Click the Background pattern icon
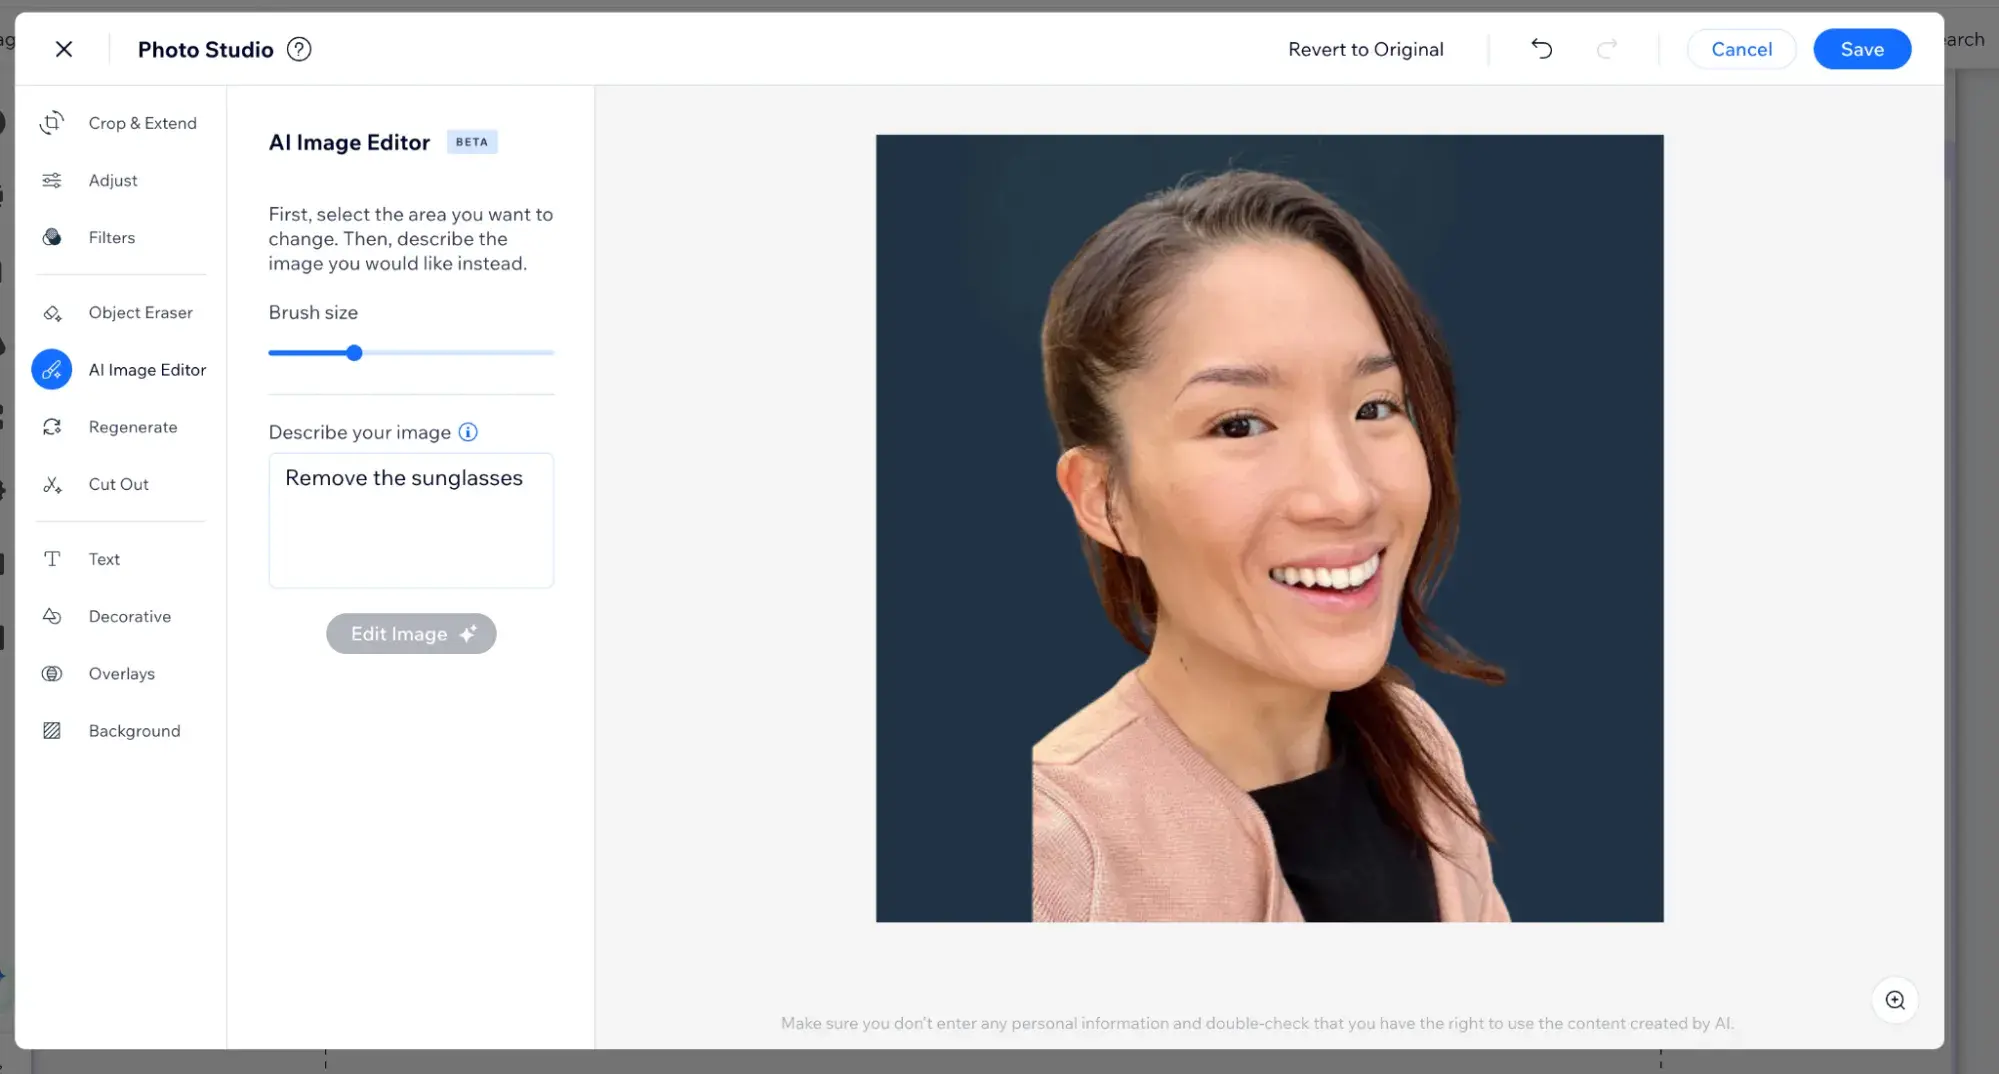 [52, 731]
